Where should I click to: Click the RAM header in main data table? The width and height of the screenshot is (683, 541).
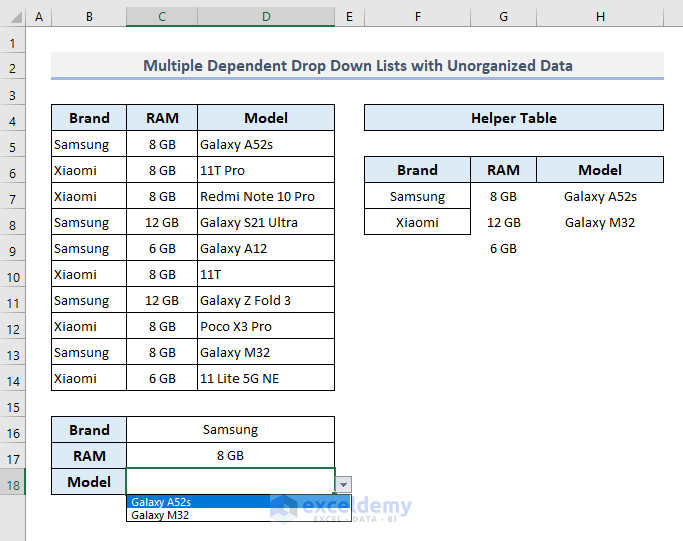[x=162, y=118]
